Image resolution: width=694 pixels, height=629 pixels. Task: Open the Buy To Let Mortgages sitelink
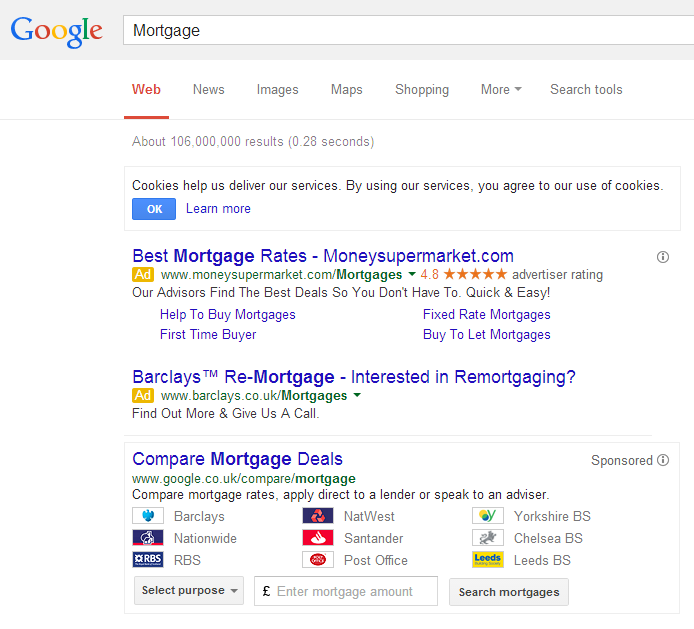486,334
